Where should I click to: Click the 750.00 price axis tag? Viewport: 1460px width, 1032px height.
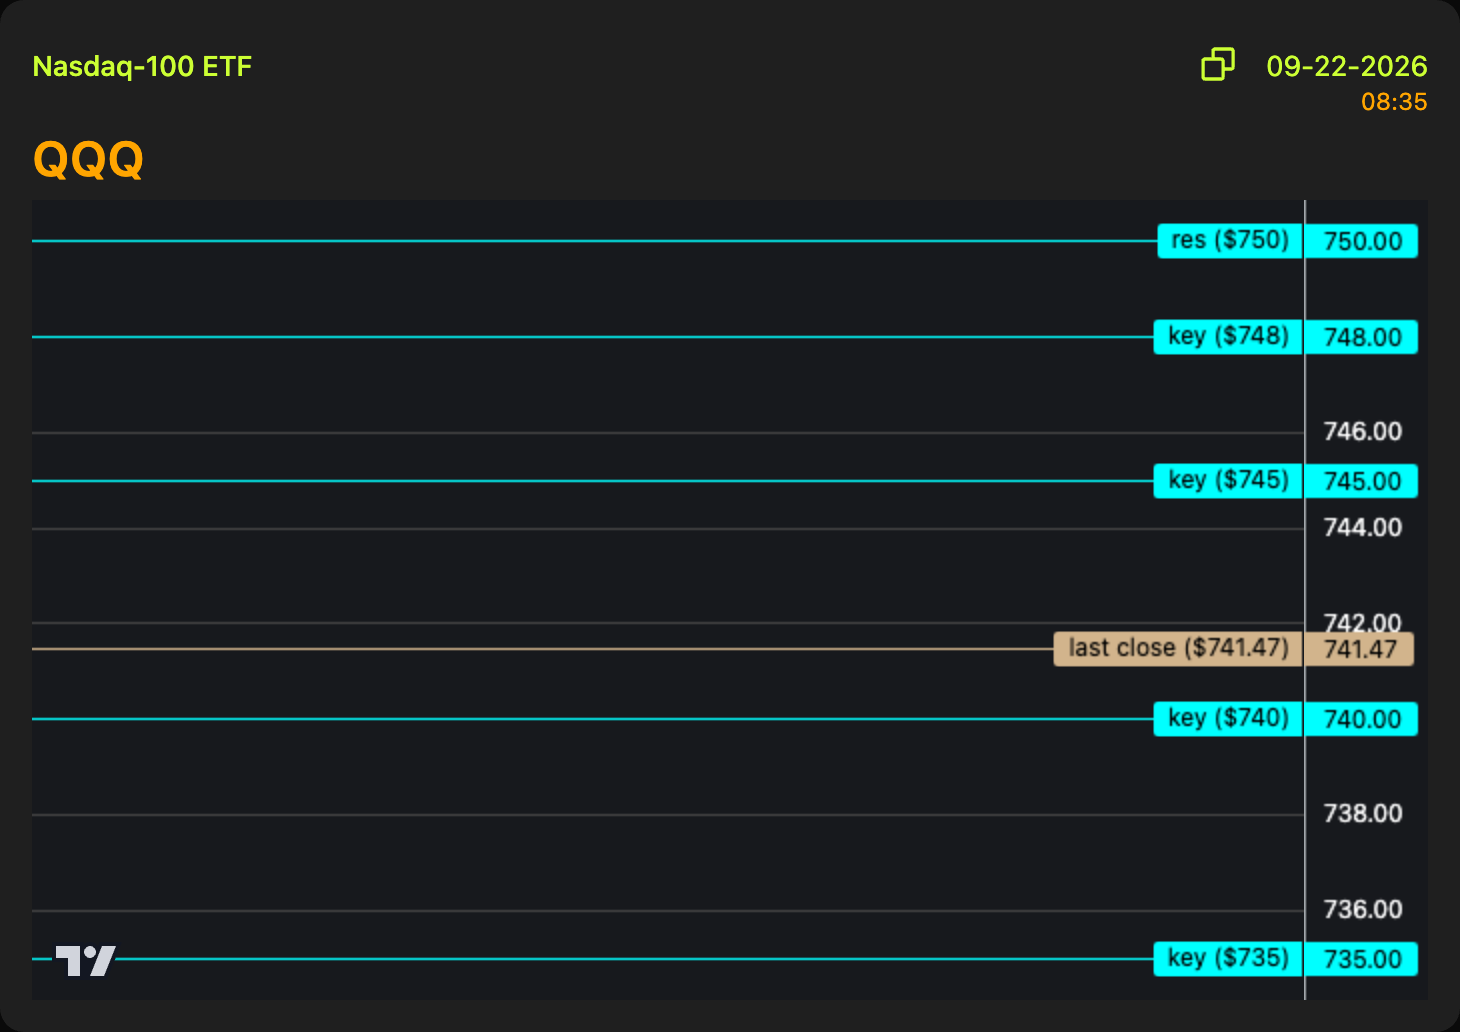tap(1362, 241)
